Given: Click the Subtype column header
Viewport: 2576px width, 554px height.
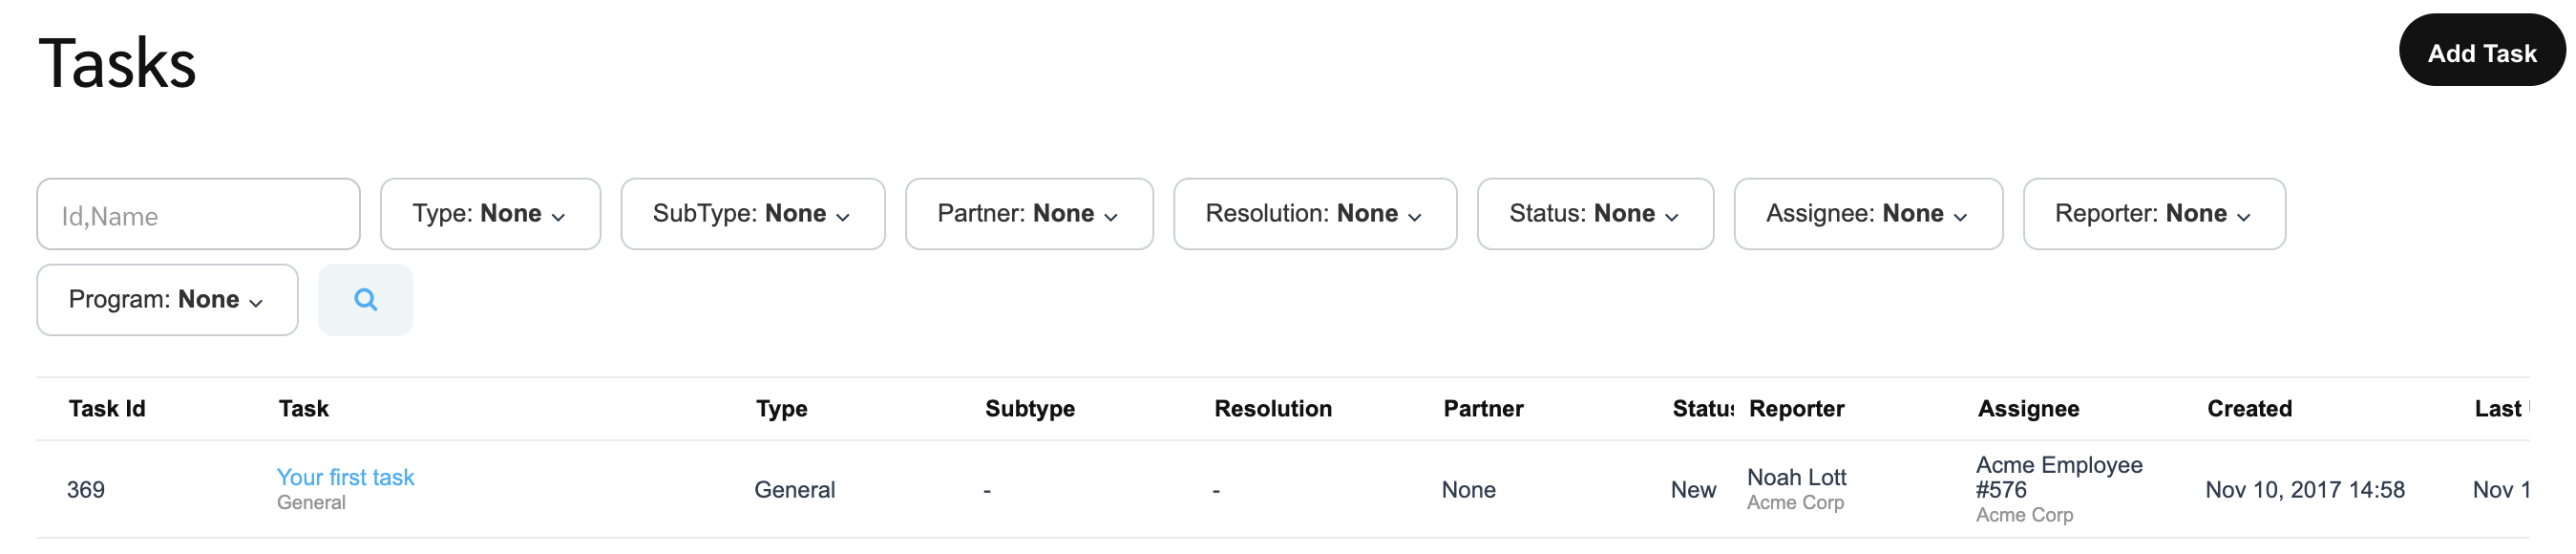Looking at the screenshot, I should (1029, 409).
